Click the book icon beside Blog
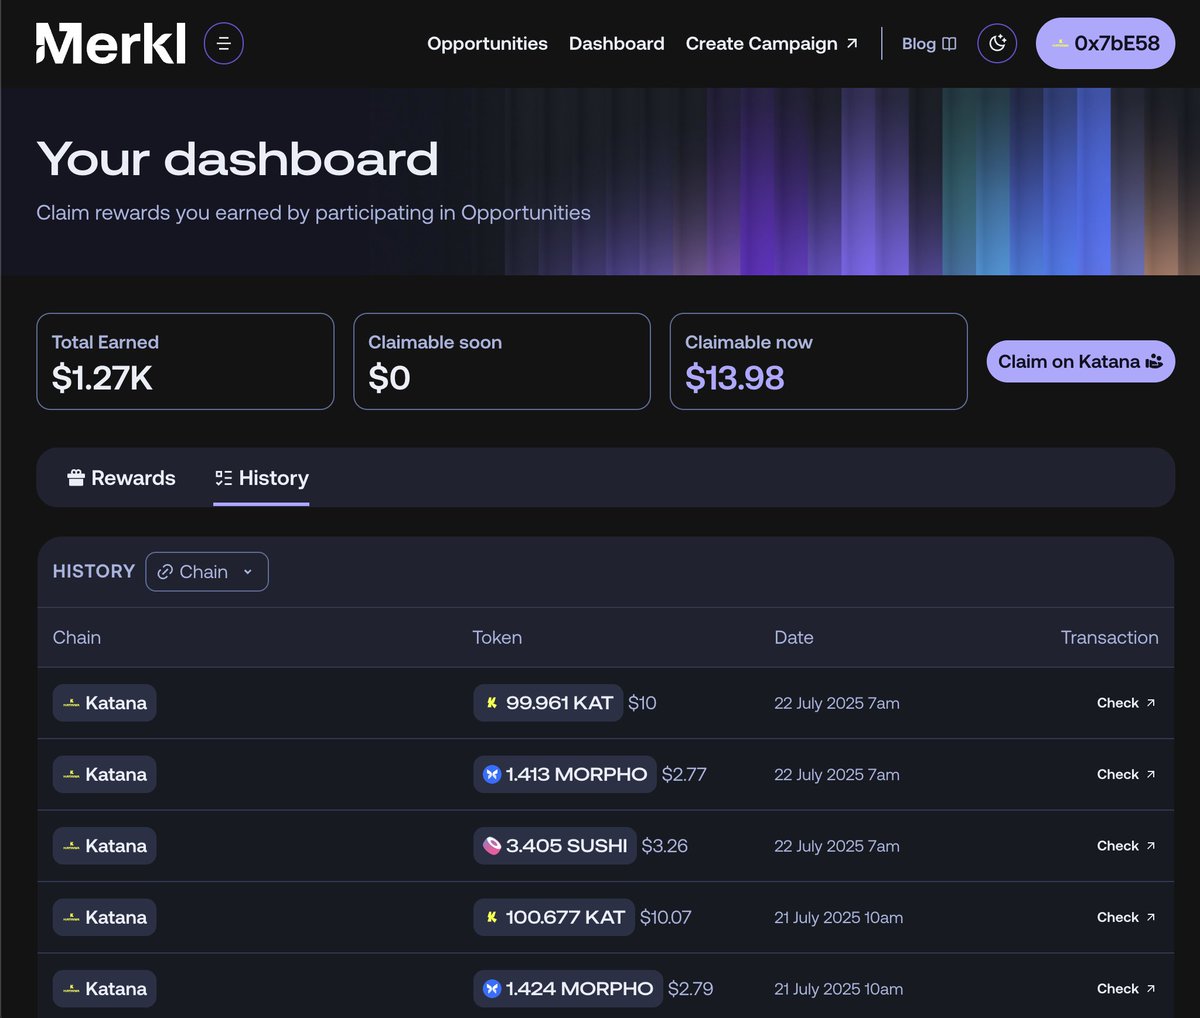Screen dimensions: 1200x1018 point(949,44)
